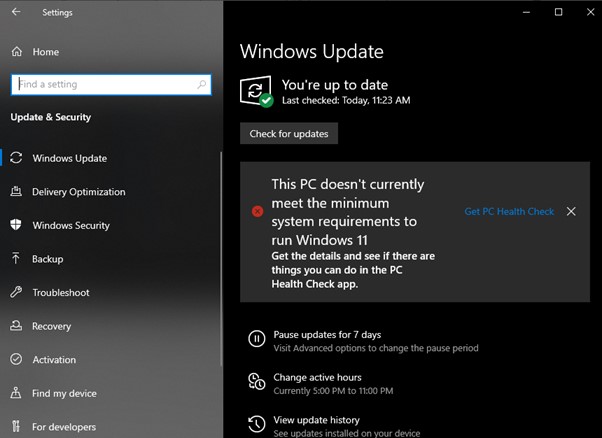This screenshot has width=602, height=438.
Task: Click the Delivery Optimization icon
Action: pos(16,191)
